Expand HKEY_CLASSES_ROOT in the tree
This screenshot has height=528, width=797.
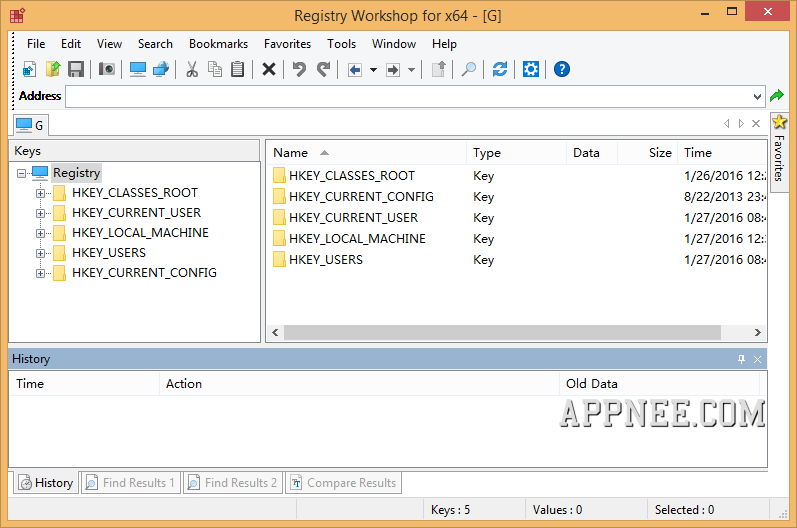click(x=40, y=193)
